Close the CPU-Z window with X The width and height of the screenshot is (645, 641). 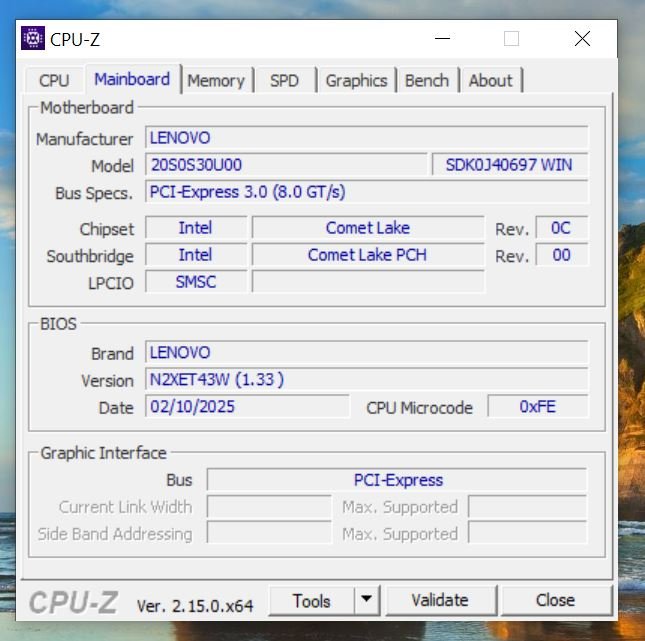(x=582, y=39)
